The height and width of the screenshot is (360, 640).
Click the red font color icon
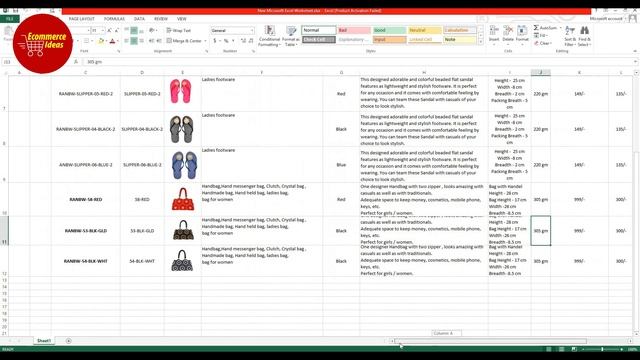pyautogui.click(x=112, y=41)
